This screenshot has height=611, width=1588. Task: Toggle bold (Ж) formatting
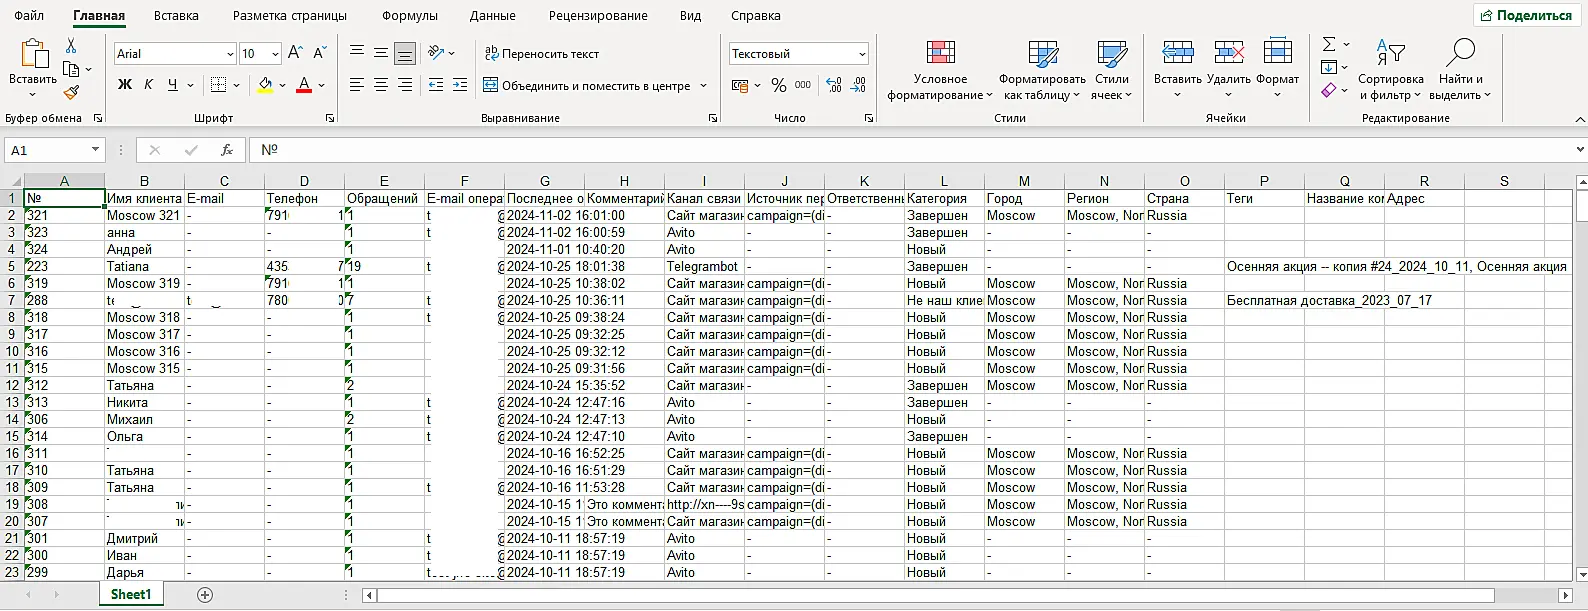pyautogui.click(x=125, y=85)
